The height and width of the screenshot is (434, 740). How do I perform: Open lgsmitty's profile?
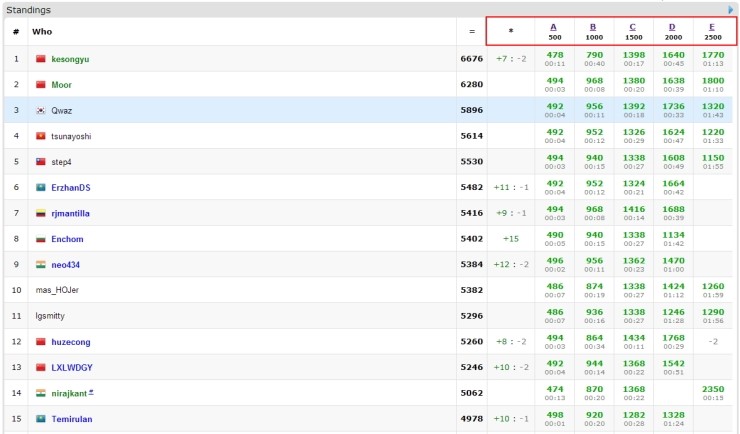tap(50, 316)
